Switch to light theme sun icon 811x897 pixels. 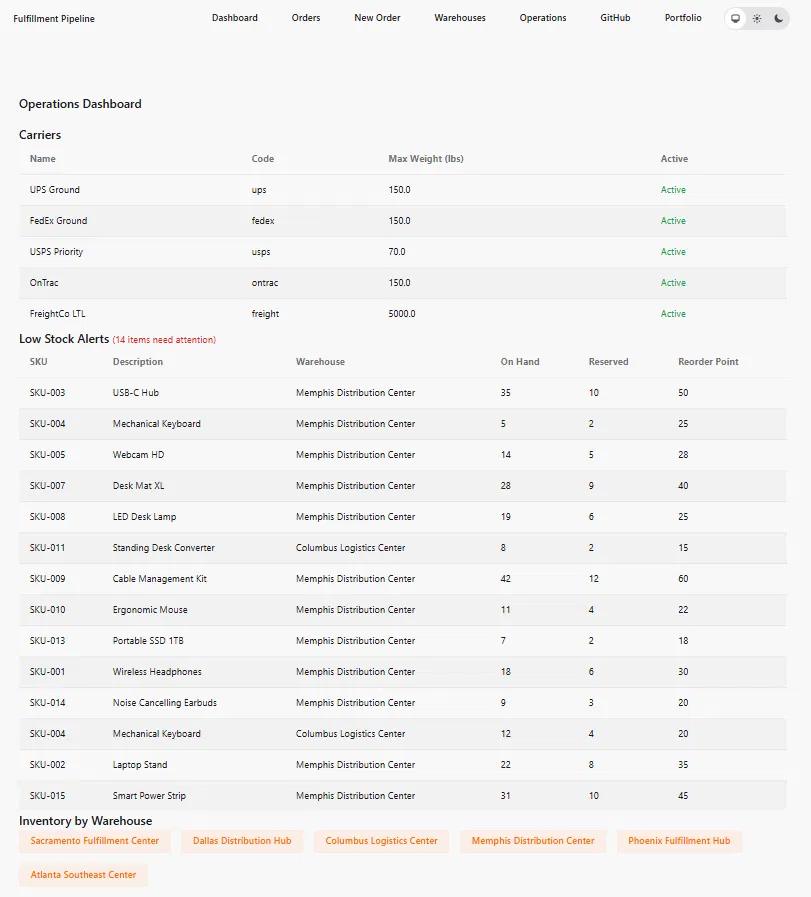point(757,18)
